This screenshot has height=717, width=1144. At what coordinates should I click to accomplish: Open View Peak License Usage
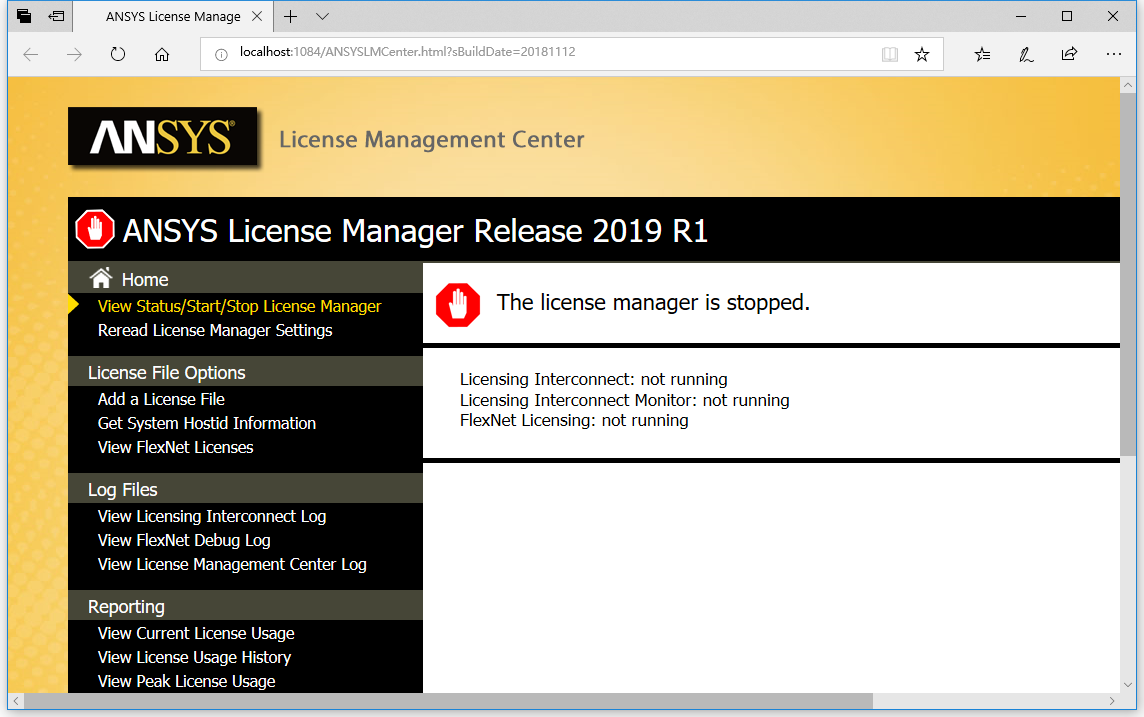[x=186, y=681]
